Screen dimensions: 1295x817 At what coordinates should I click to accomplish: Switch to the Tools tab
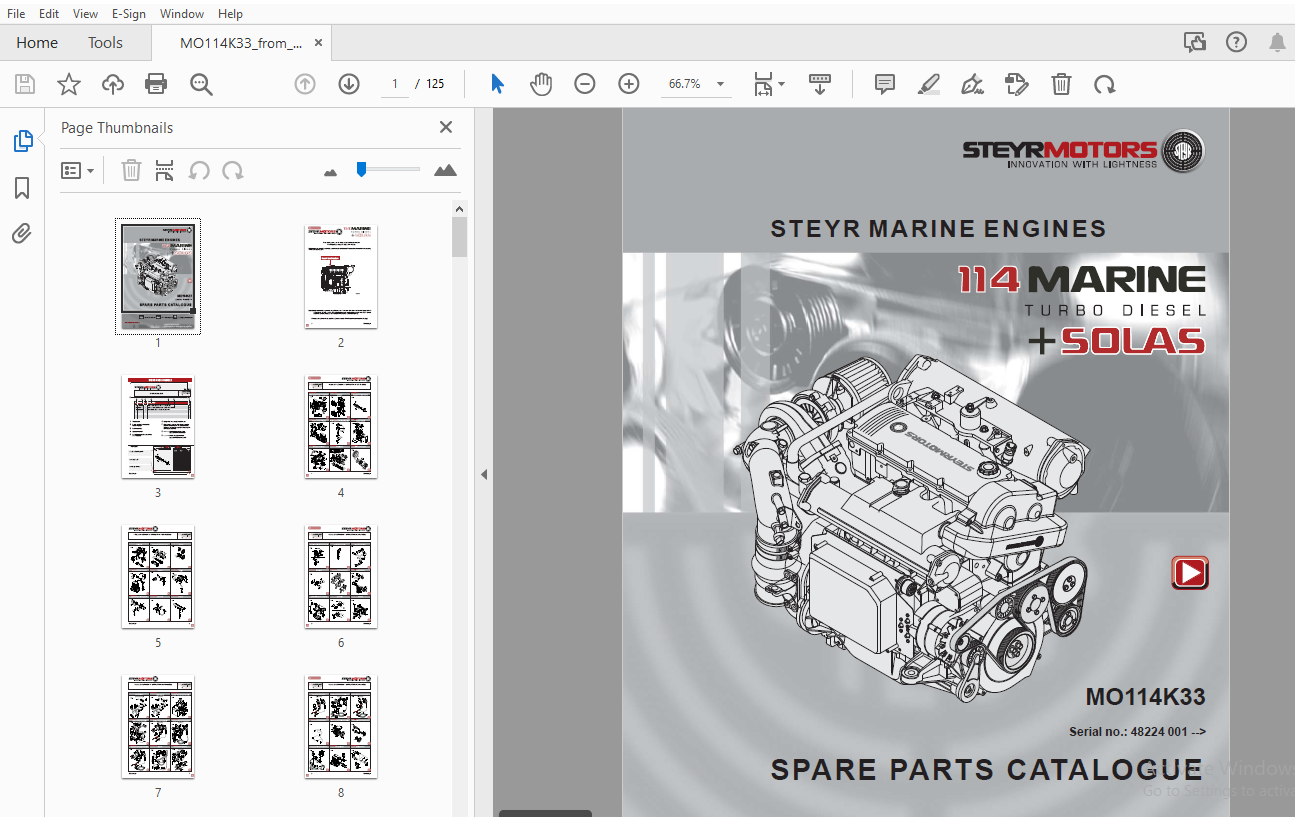(105, 42)
